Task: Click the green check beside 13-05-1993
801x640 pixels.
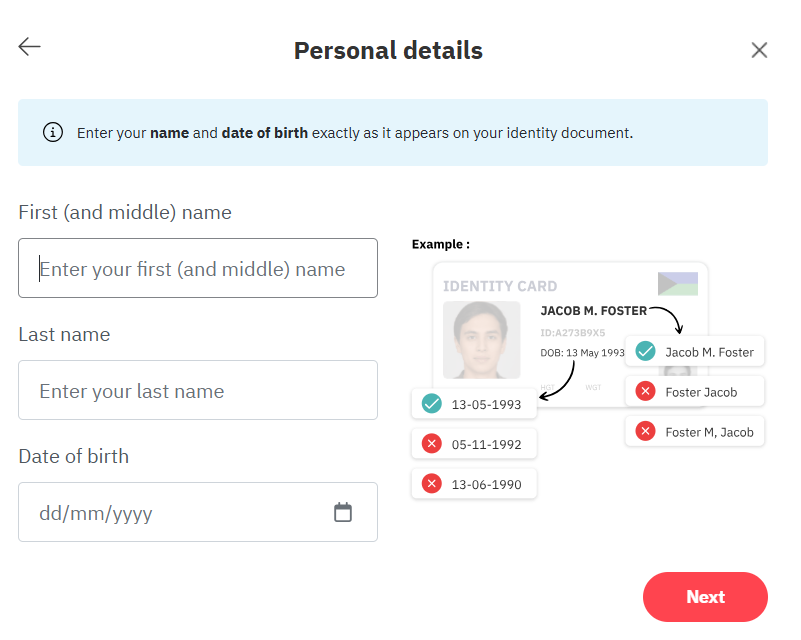Action: tap(432, 404)
